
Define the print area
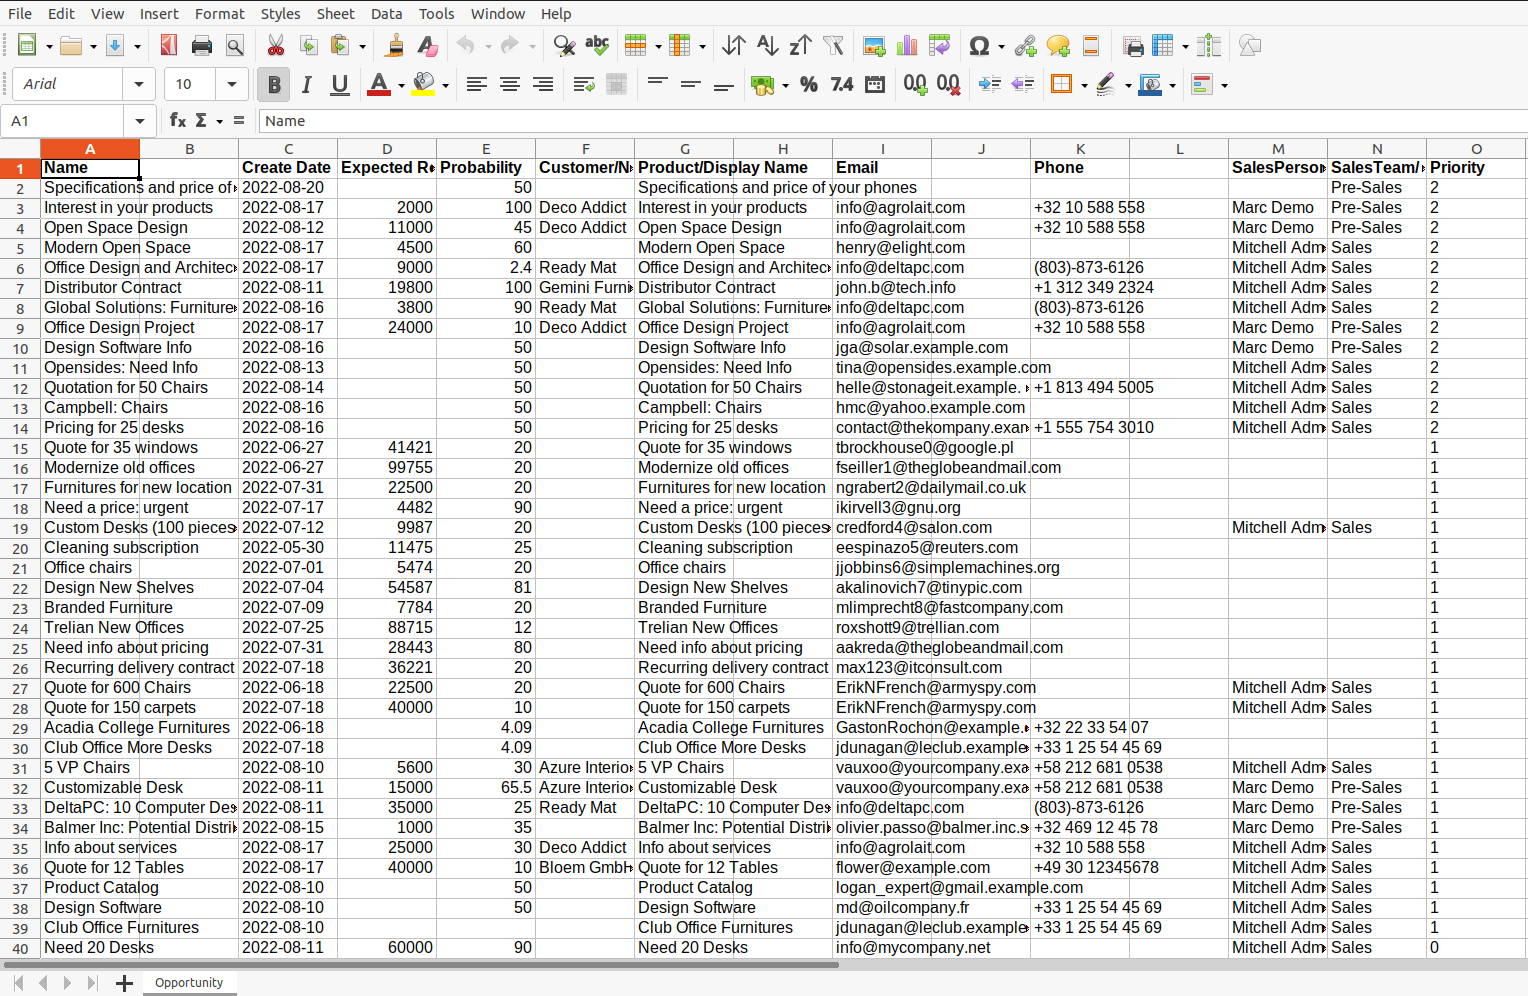(x=1133, y=45)
